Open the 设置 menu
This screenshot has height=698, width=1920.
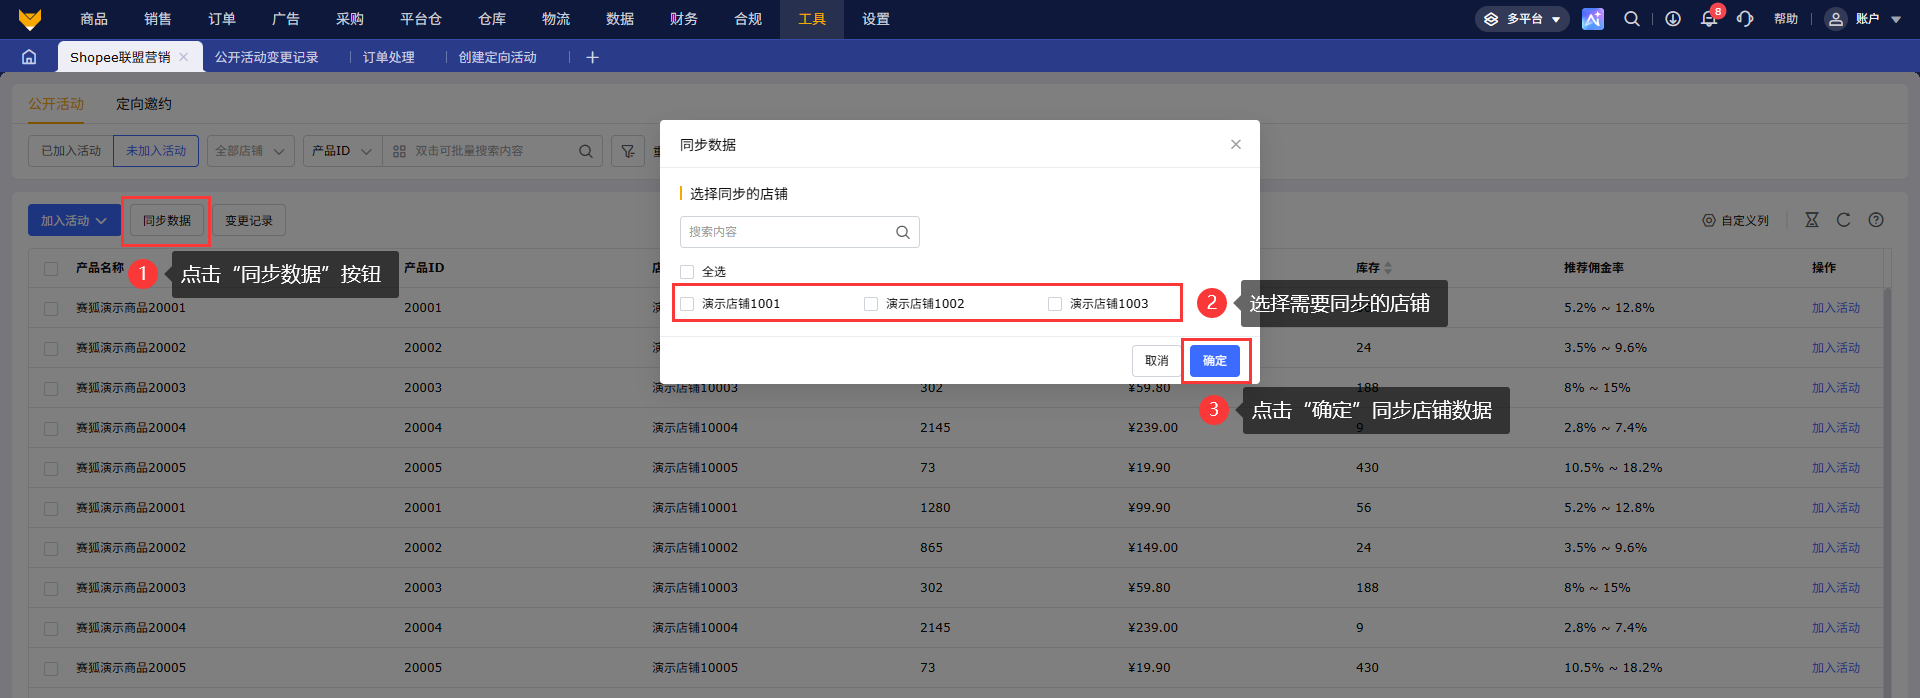coord(876,19)
